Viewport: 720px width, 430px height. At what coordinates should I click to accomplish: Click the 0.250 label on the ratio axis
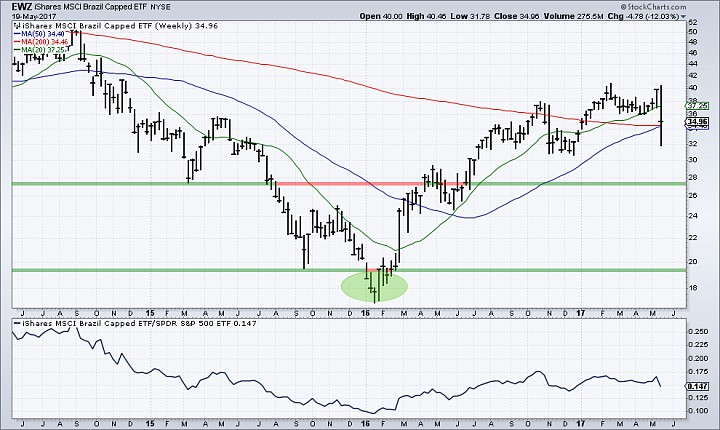pyautogui.click(x=699, y=332)
